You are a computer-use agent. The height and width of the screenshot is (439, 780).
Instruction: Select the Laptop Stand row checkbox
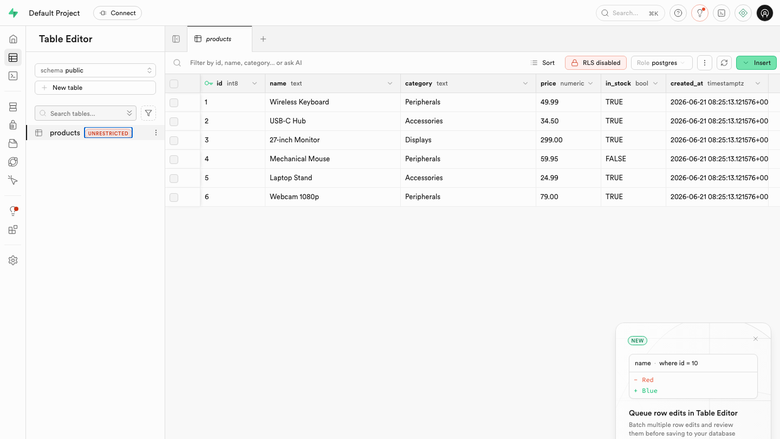(174, 178)
